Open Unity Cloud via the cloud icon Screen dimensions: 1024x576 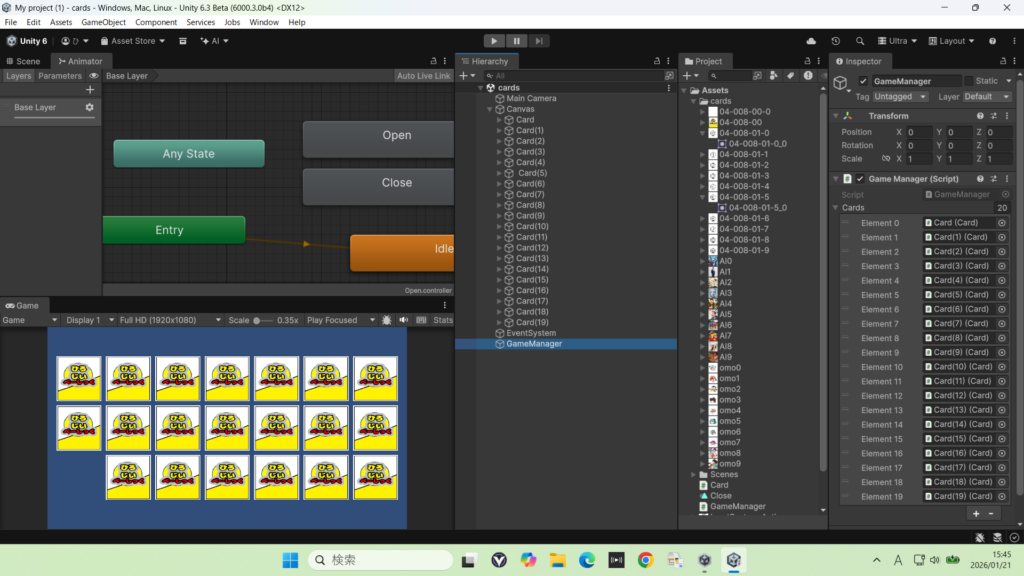coord(811,41)
